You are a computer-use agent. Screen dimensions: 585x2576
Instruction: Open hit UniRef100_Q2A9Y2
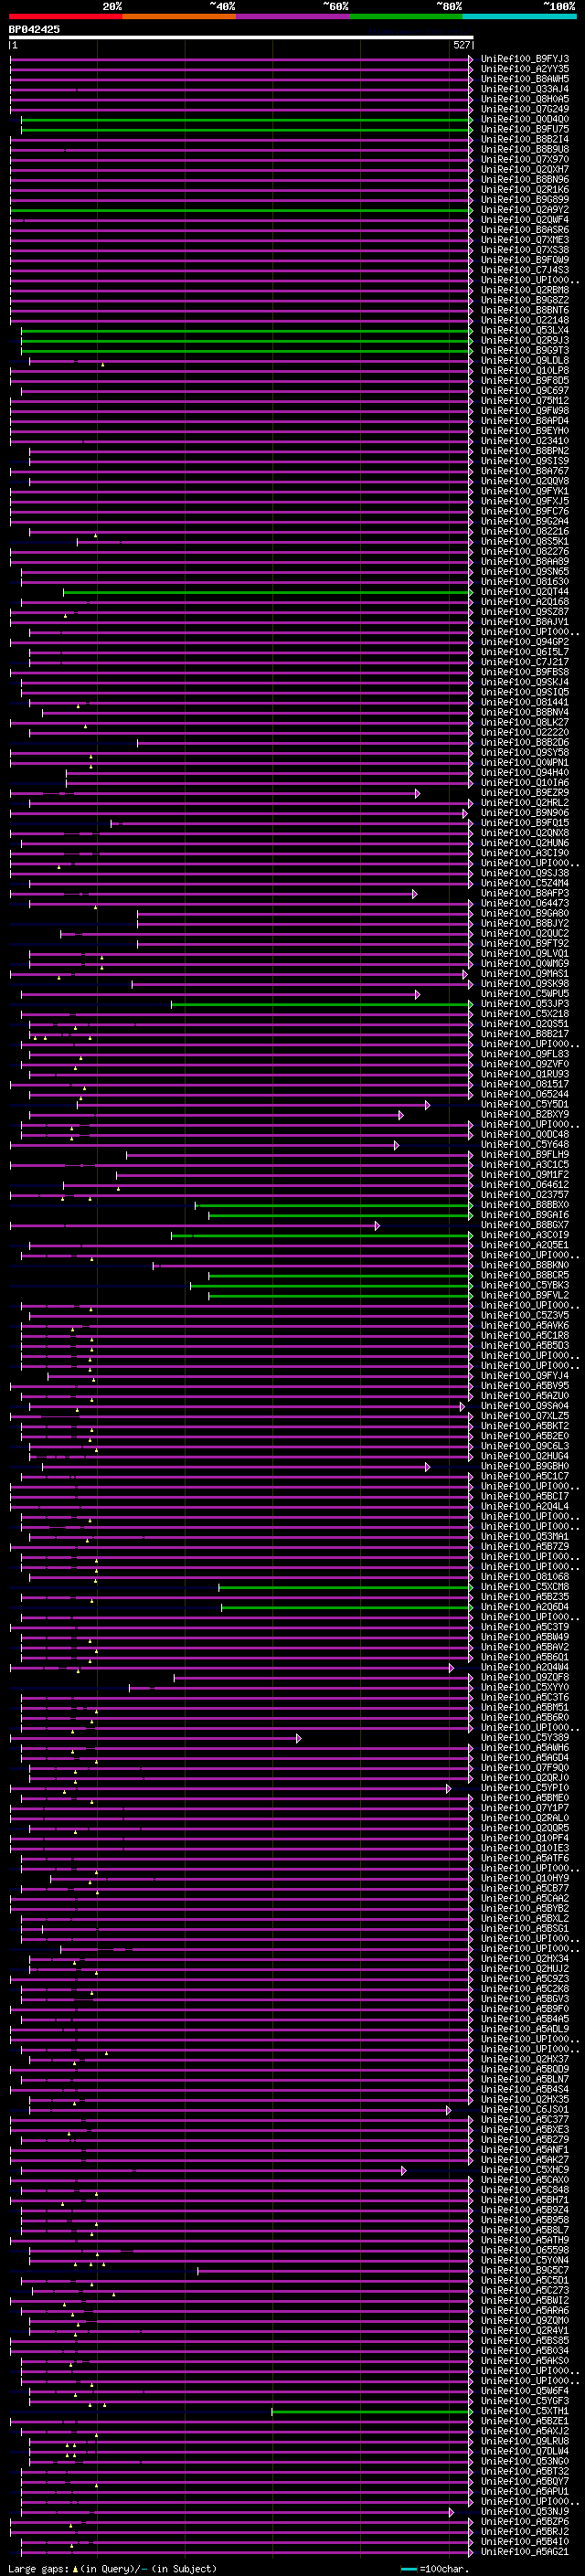[x=525, y=210]
